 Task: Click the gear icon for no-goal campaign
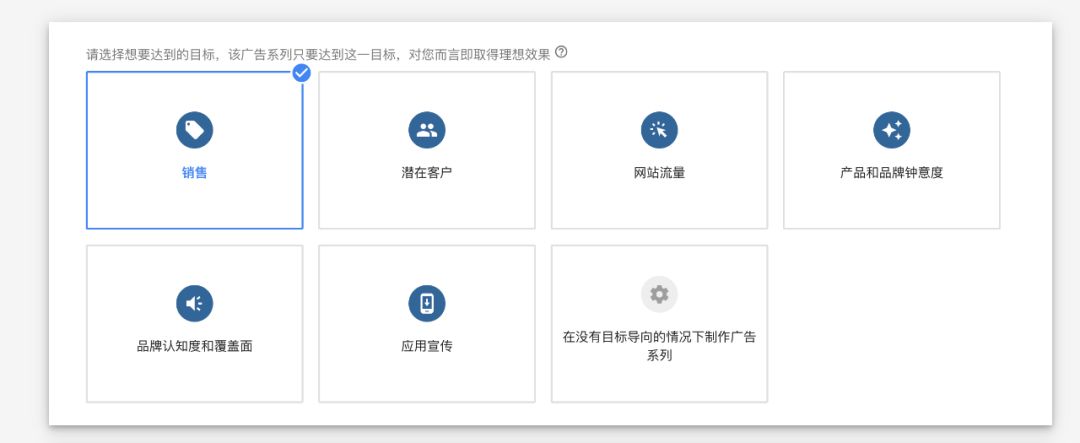[x=659, y=295]
